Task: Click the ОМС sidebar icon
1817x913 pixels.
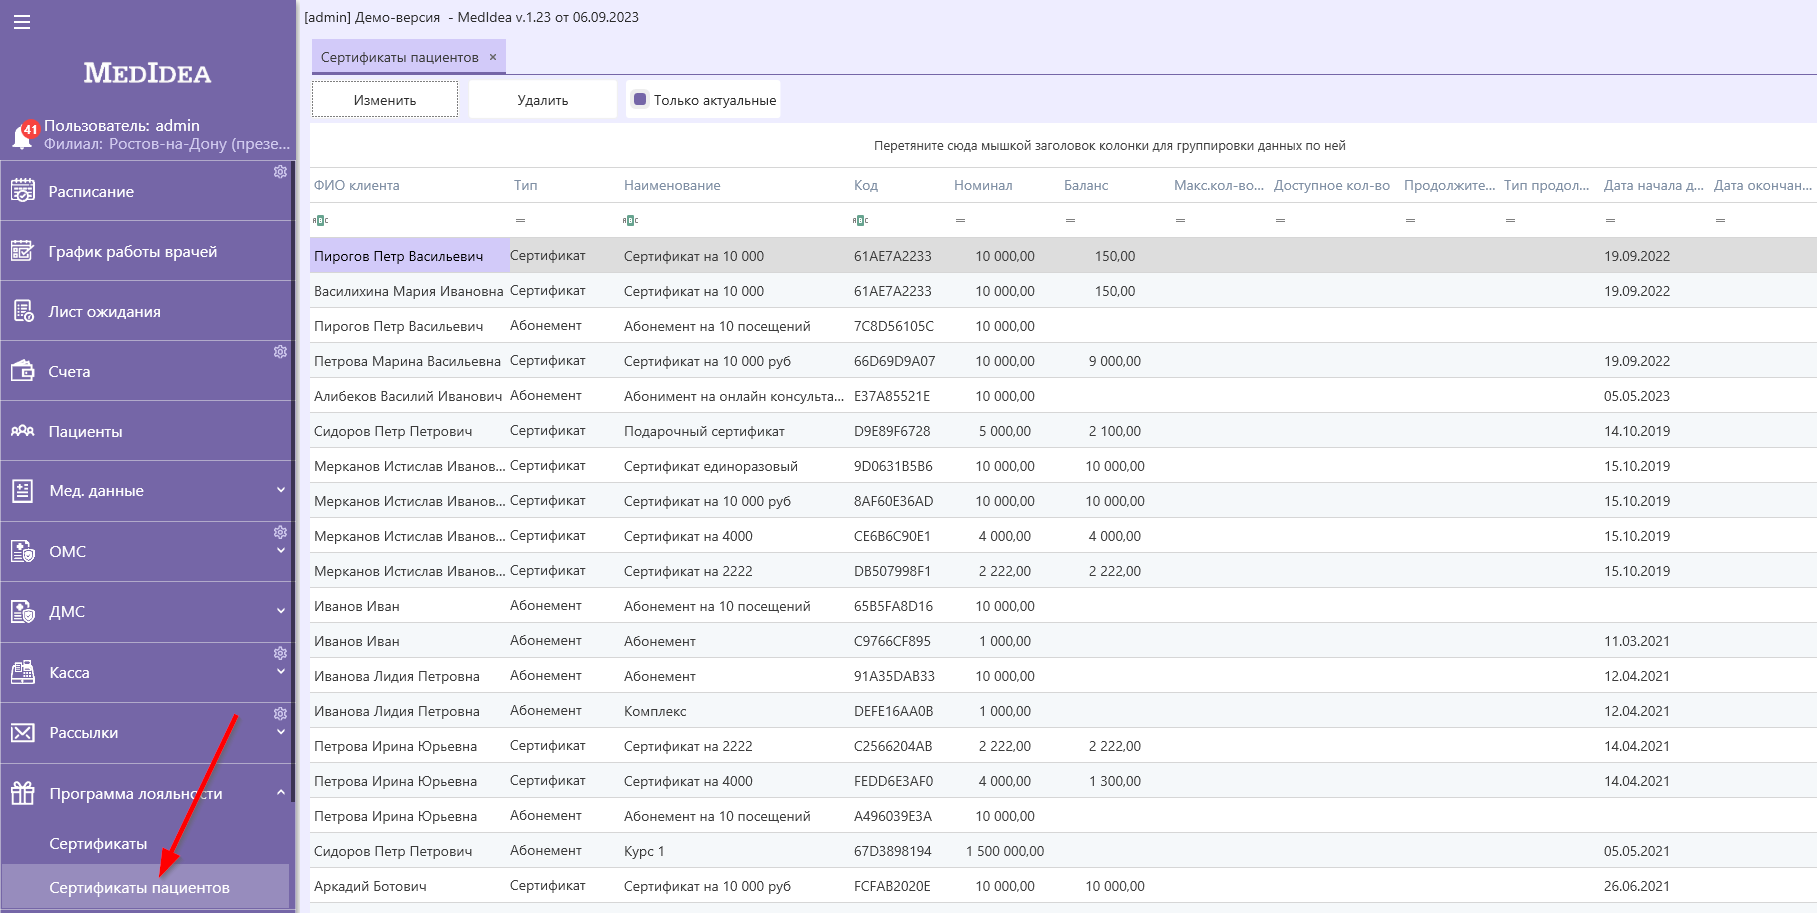Action: click(23, 551)
